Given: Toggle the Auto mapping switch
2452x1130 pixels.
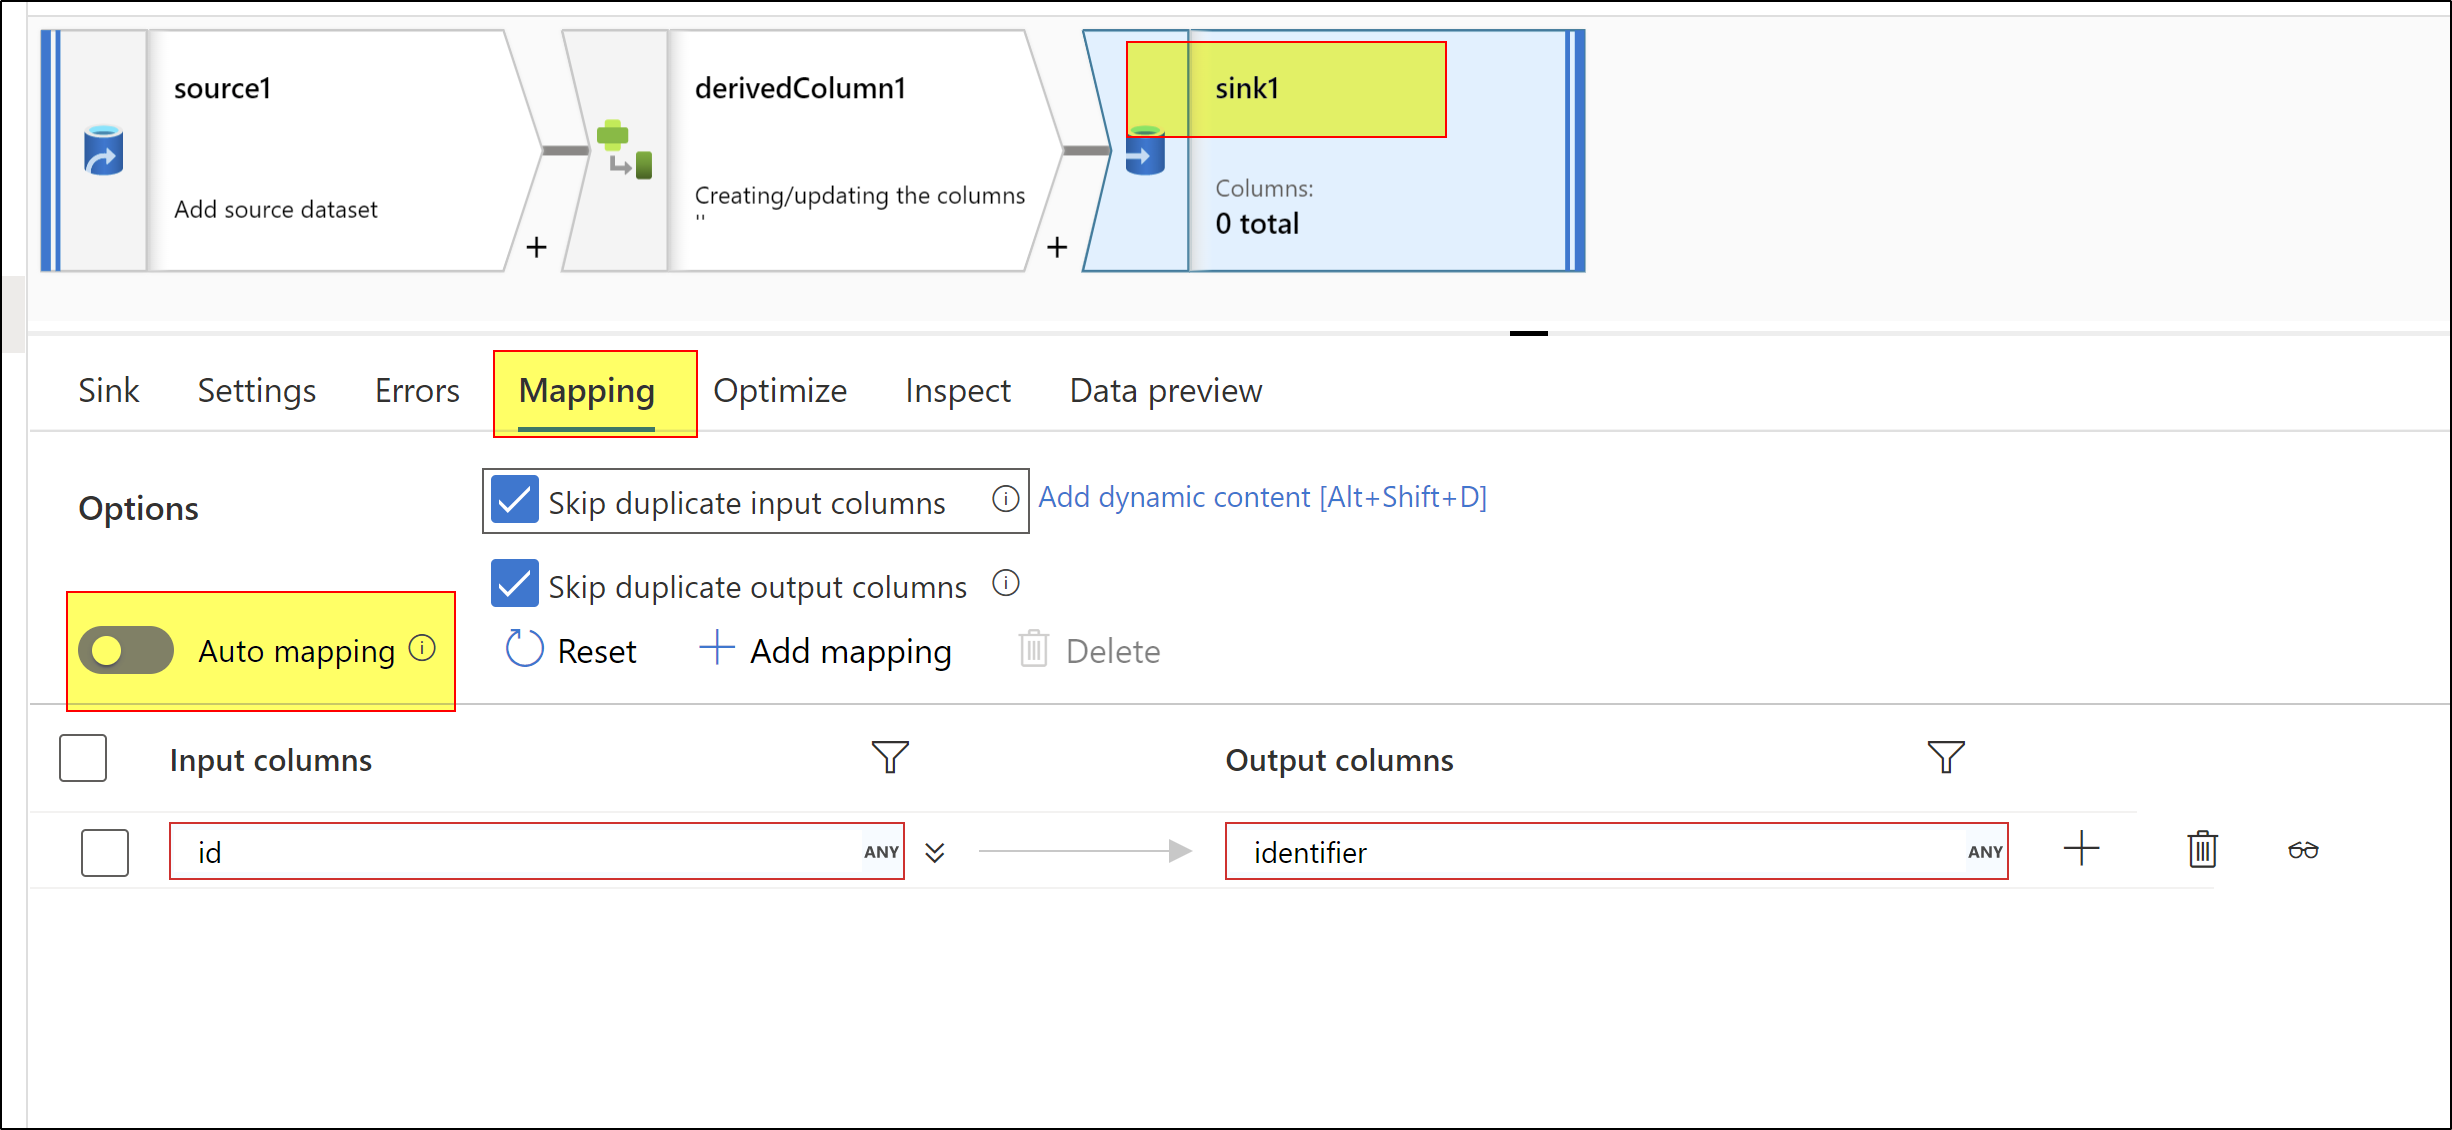Looking at the screenshot, I should click(126, 651).
